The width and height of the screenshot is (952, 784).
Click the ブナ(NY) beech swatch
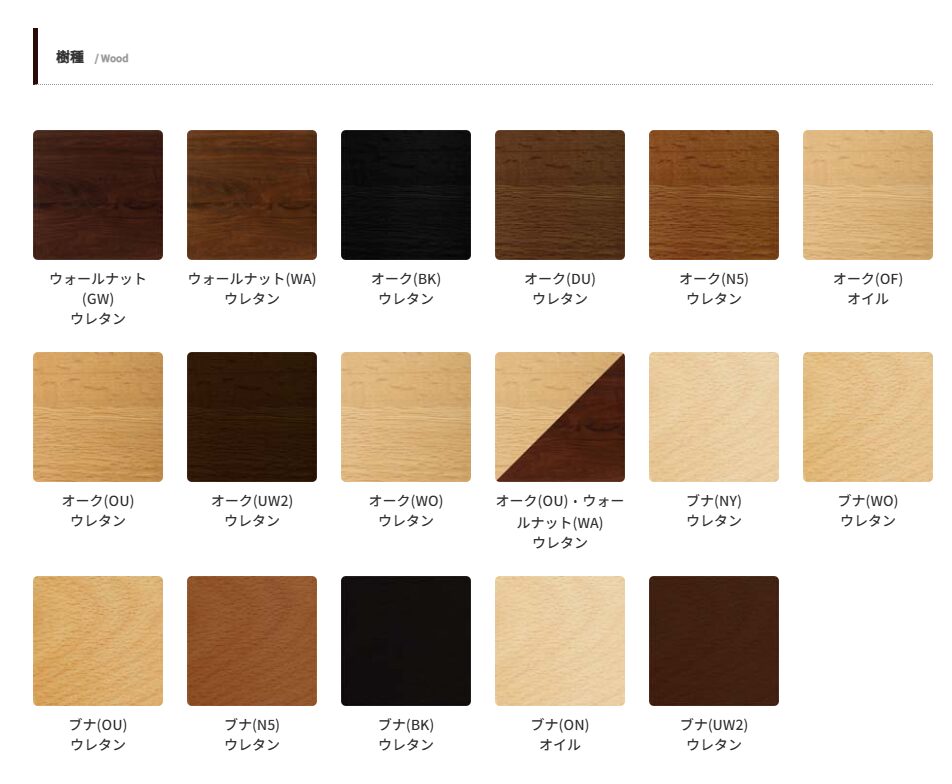coord(714,417)
